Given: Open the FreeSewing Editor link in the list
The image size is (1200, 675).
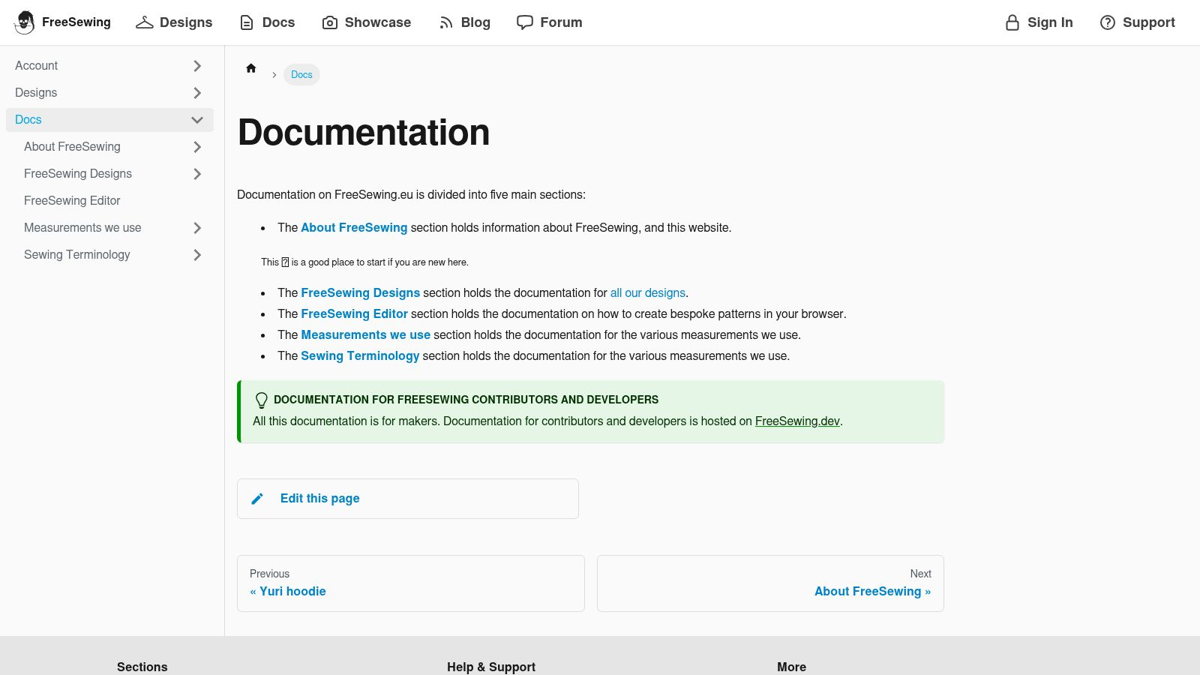Looking at the screenshot, I should coord(354,314).
